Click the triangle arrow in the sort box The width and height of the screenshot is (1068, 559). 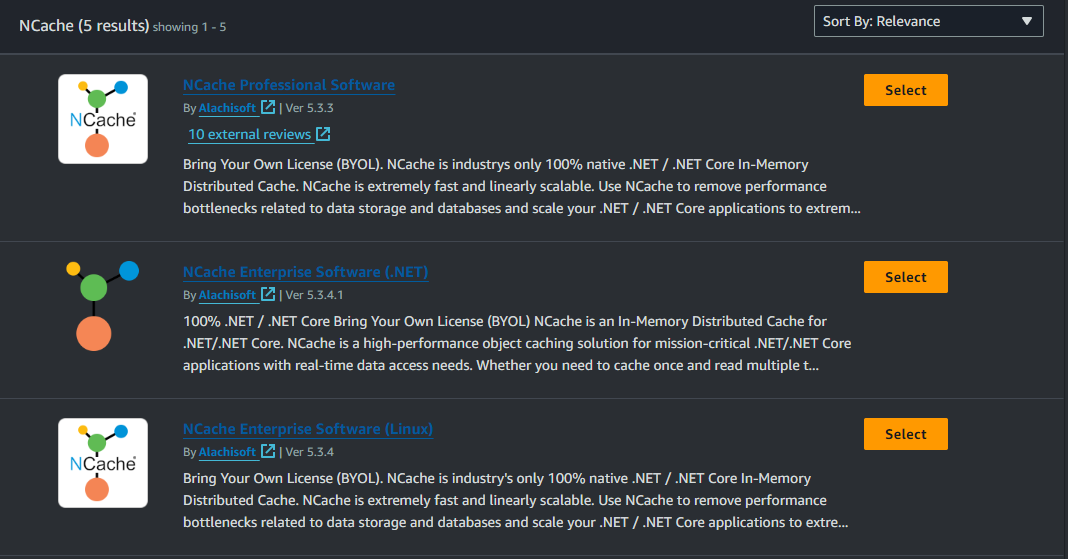[x=1026, y=21]
